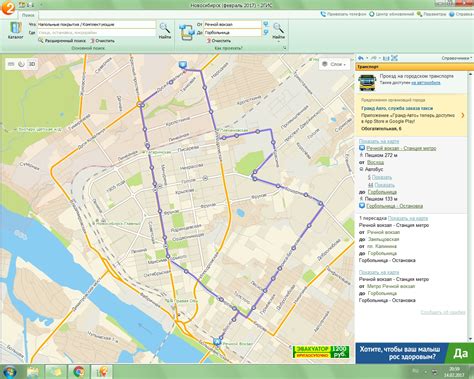
Task: Click the forward arrow in the directory panel
Action: pos(373,58)
